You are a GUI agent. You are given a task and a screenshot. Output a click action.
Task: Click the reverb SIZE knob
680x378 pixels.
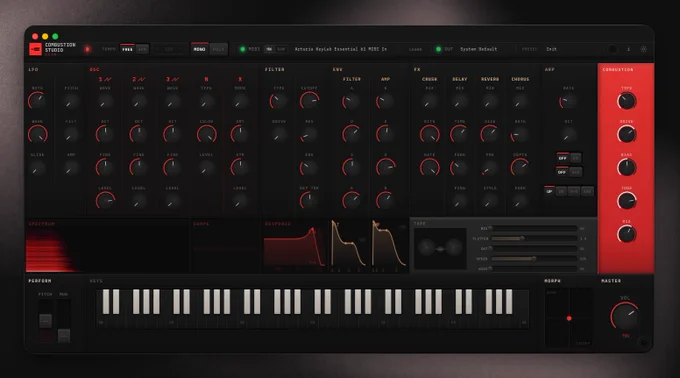coord(490,134)
